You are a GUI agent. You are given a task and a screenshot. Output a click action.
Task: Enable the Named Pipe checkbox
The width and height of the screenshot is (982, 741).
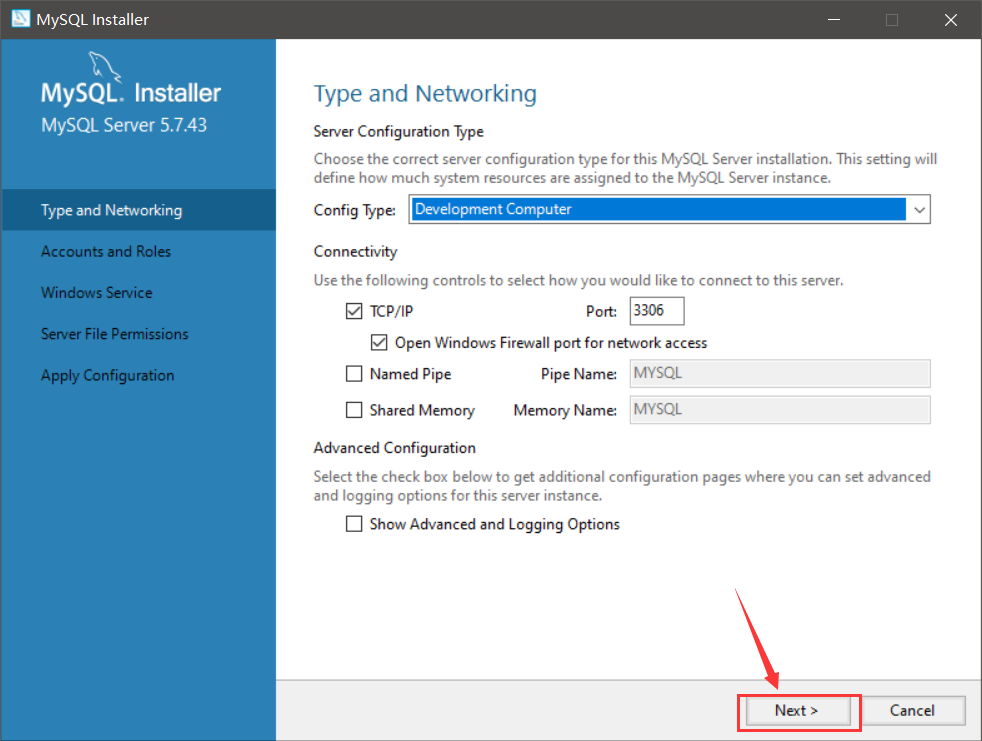click(354, 374)
